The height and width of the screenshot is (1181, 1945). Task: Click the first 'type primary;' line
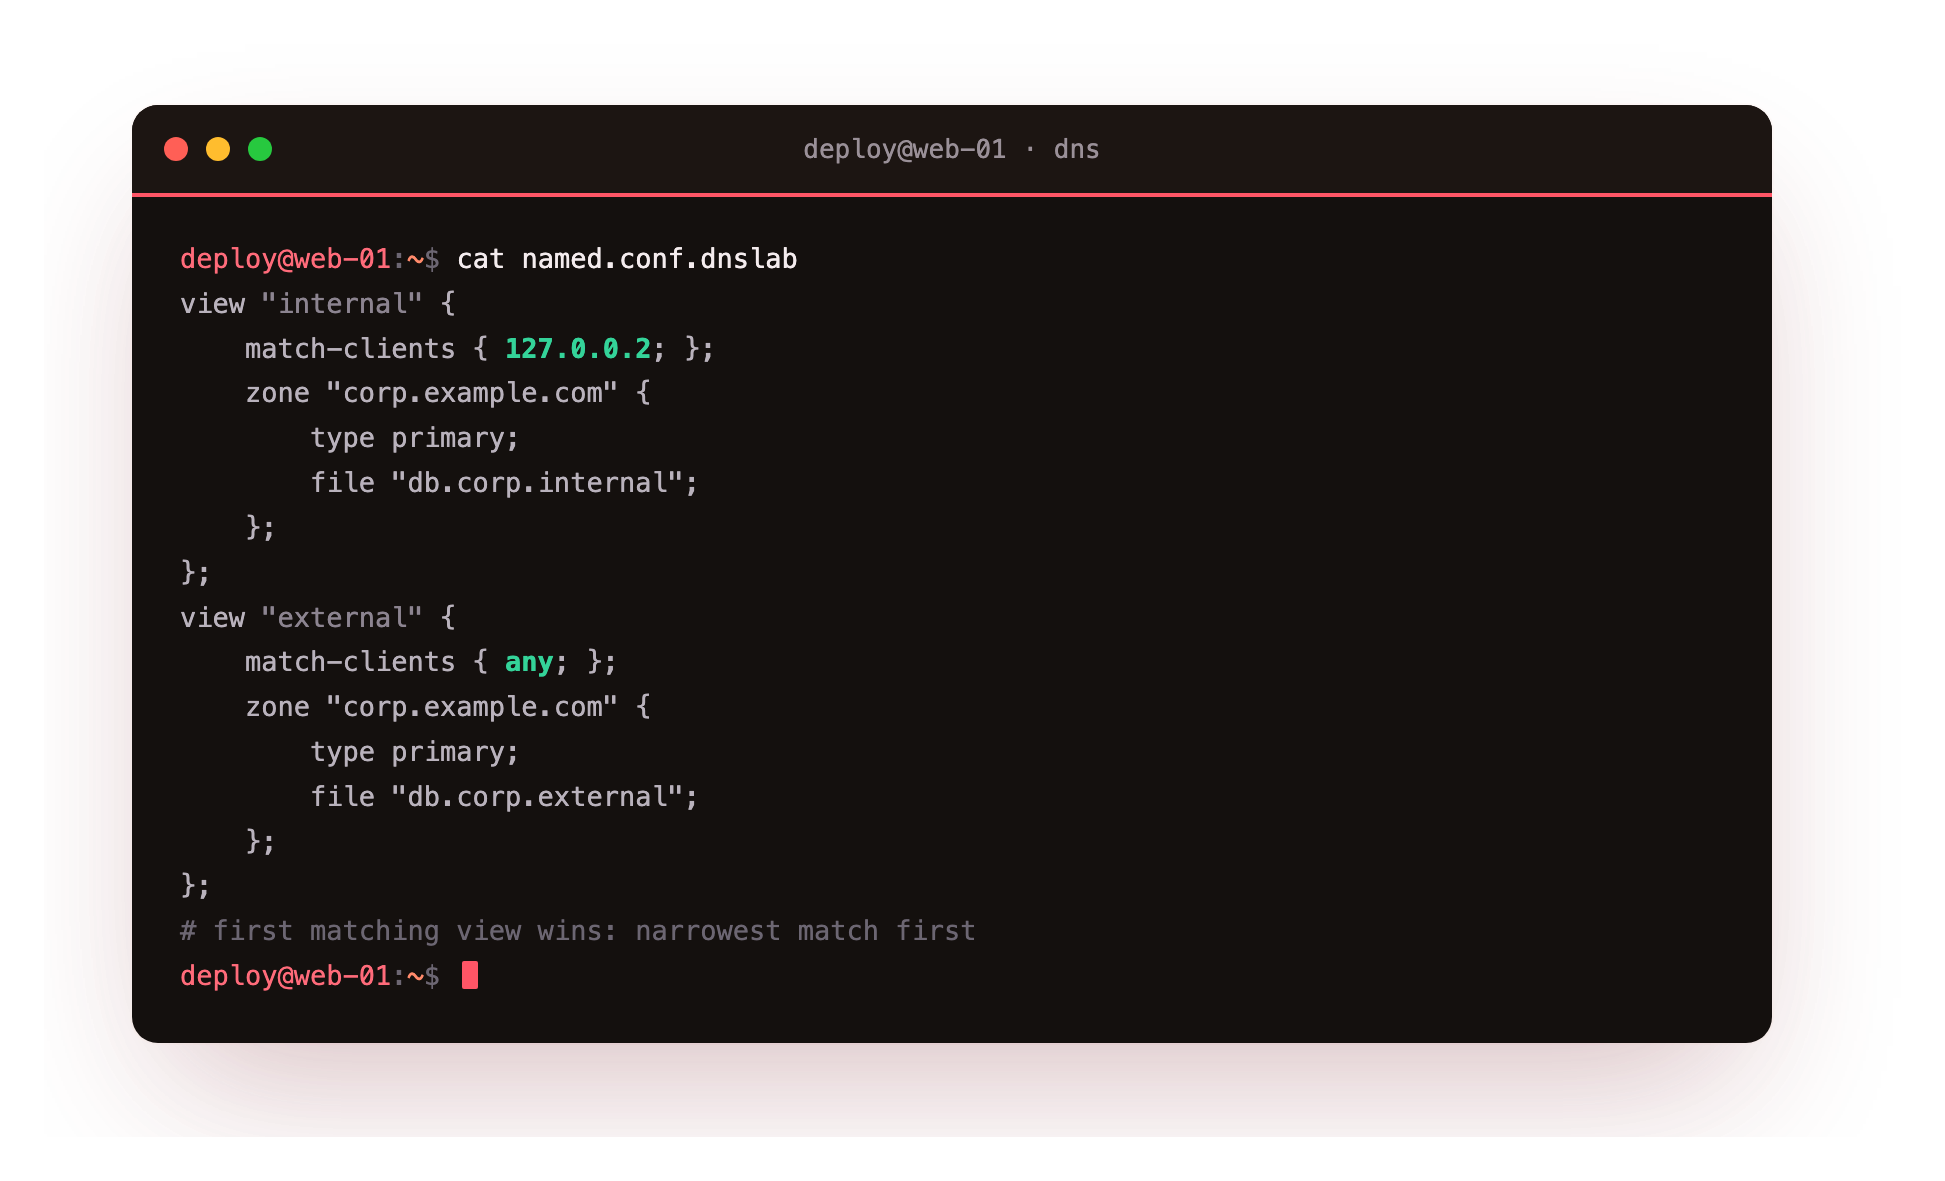point(415,439)
